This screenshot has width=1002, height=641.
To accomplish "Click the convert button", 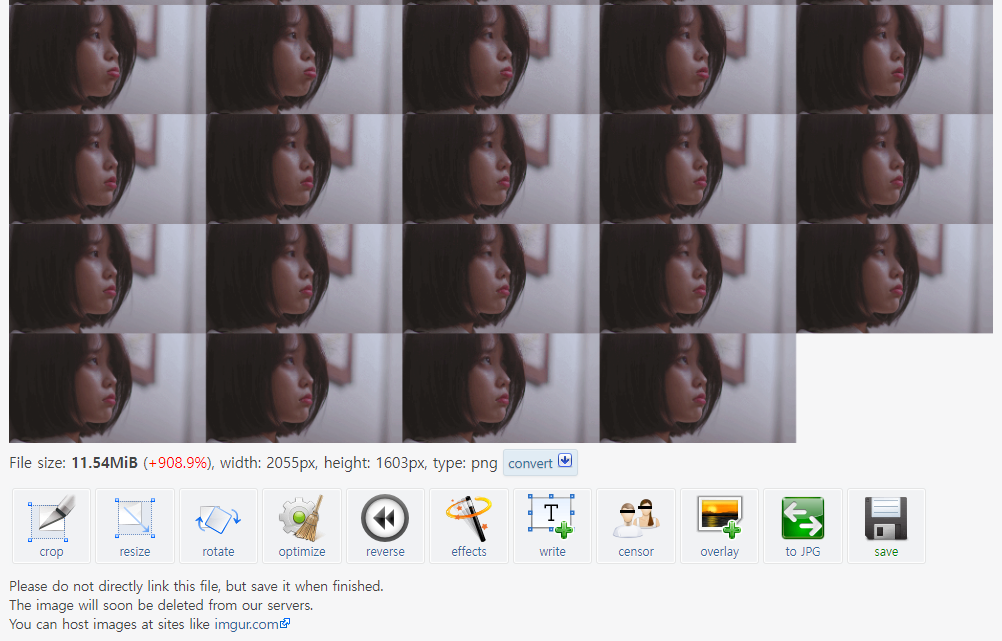I will (540, 463).
